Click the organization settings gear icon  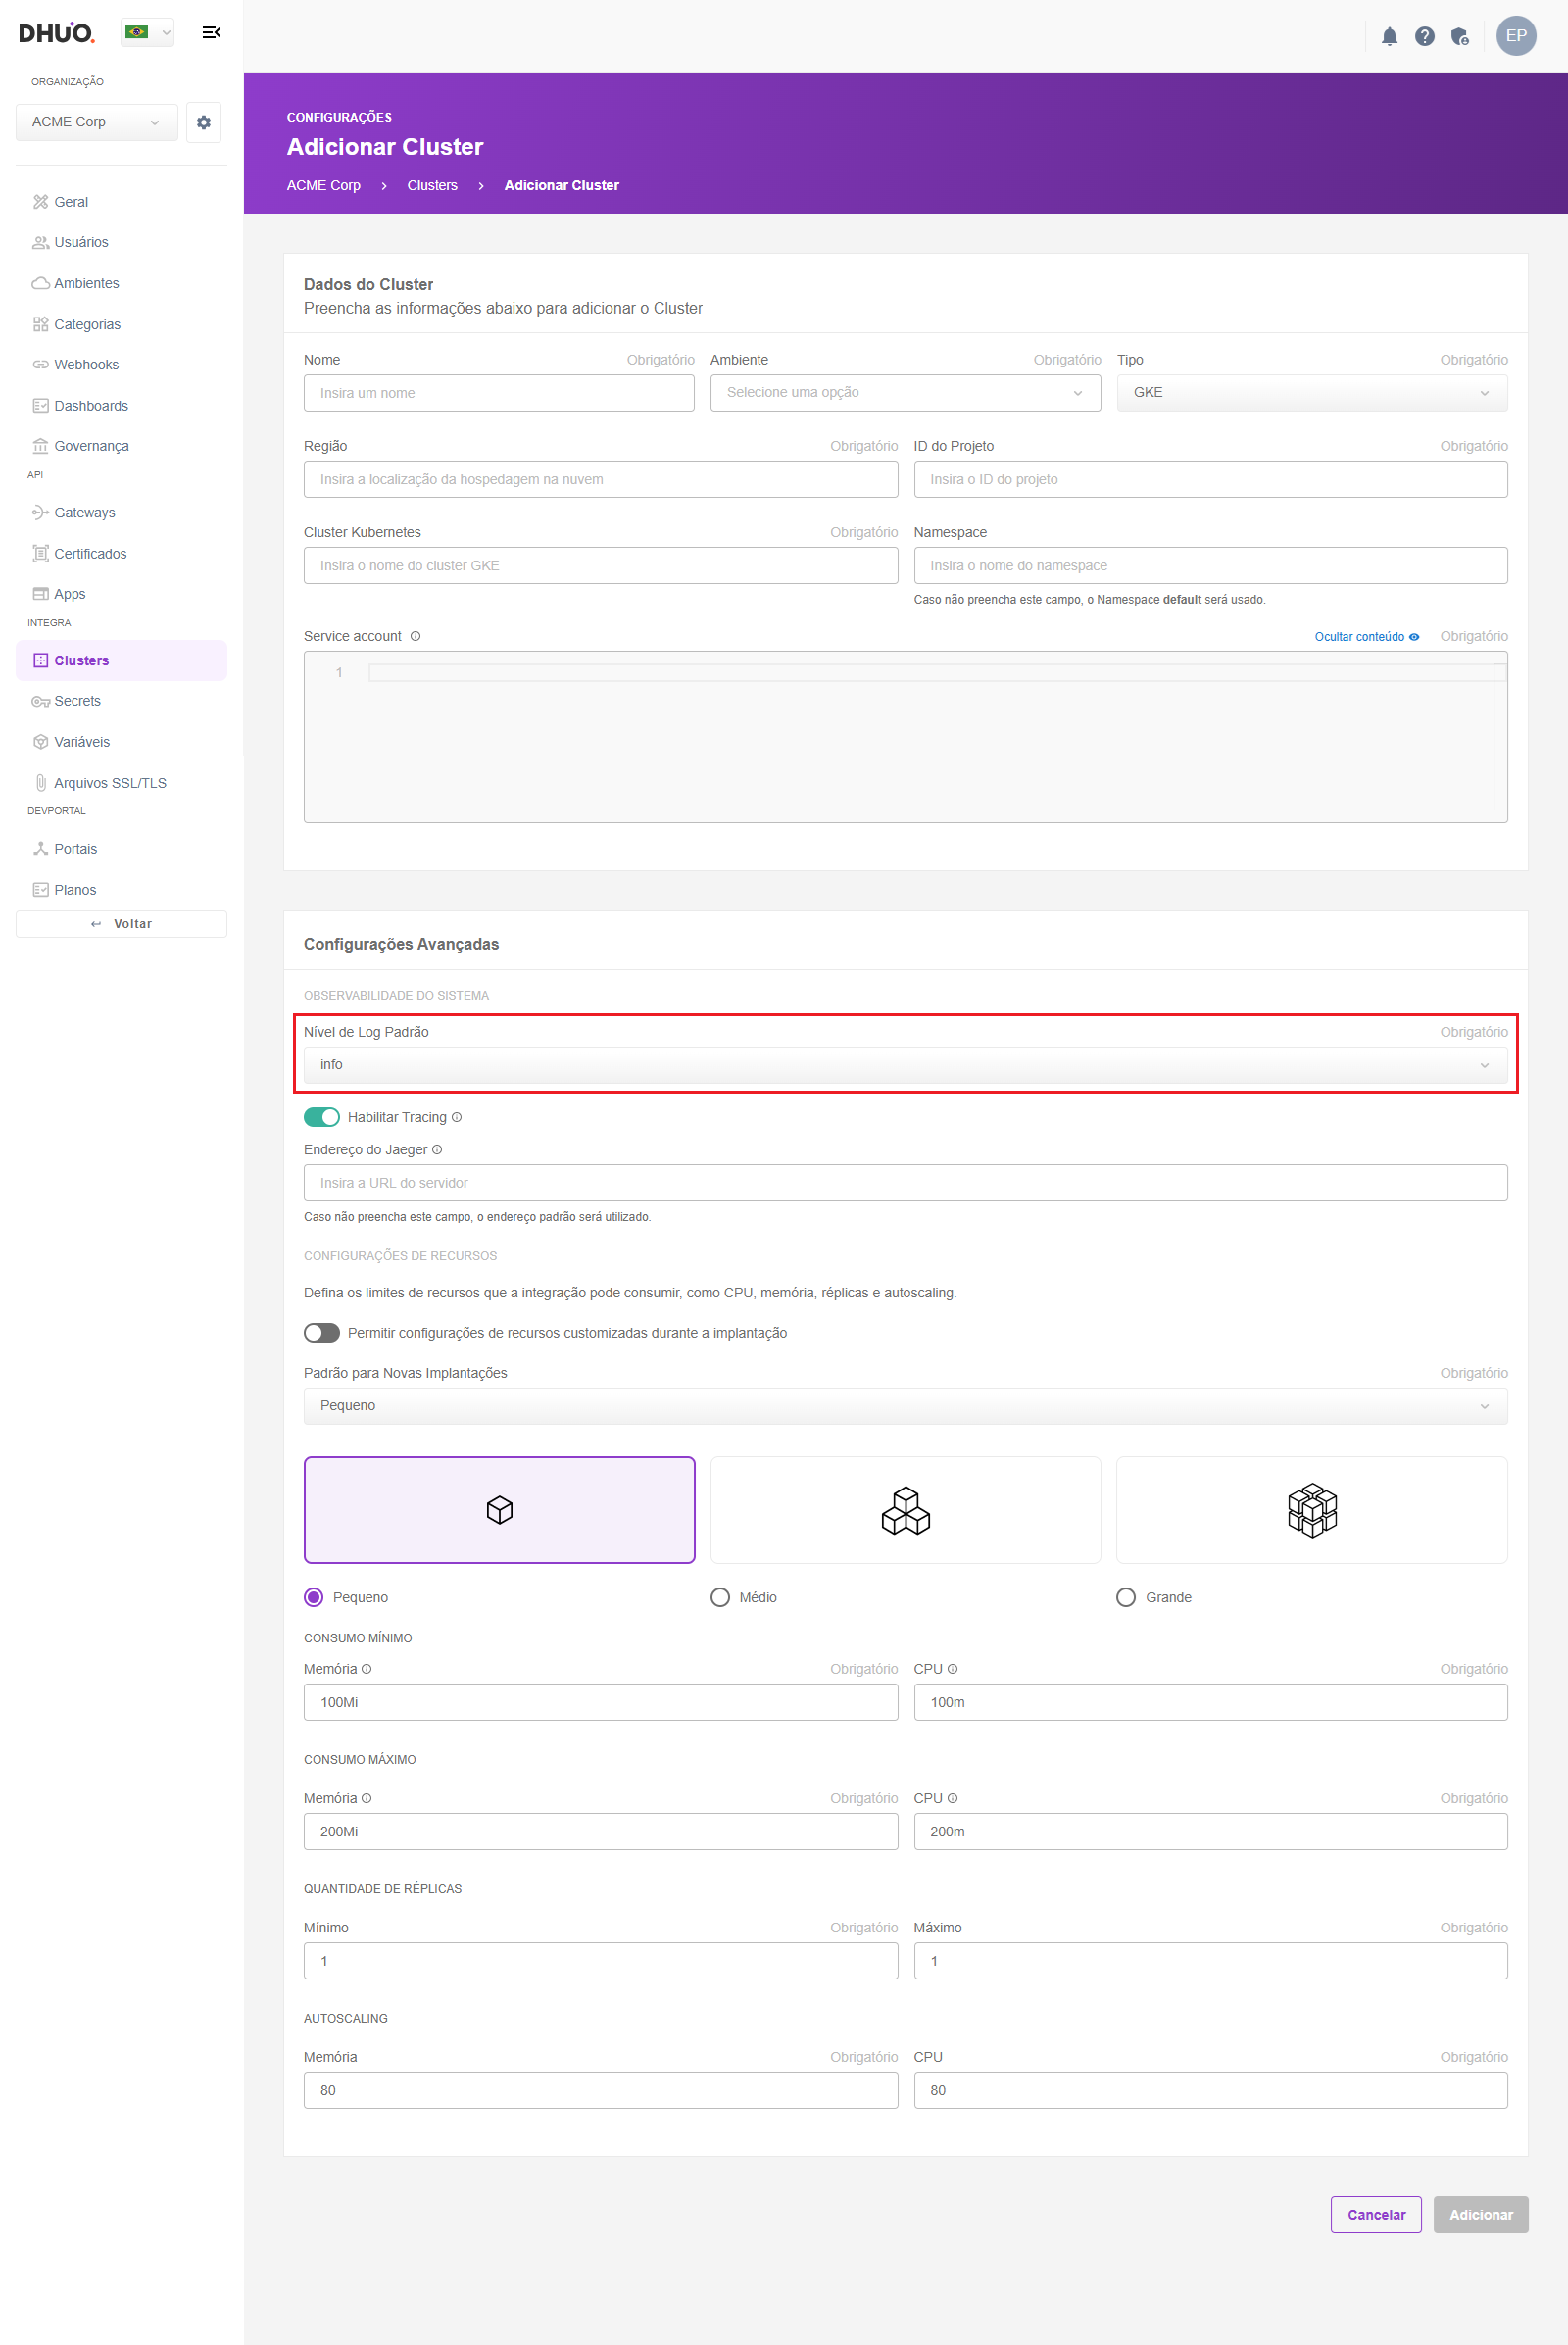coord(204,122)
